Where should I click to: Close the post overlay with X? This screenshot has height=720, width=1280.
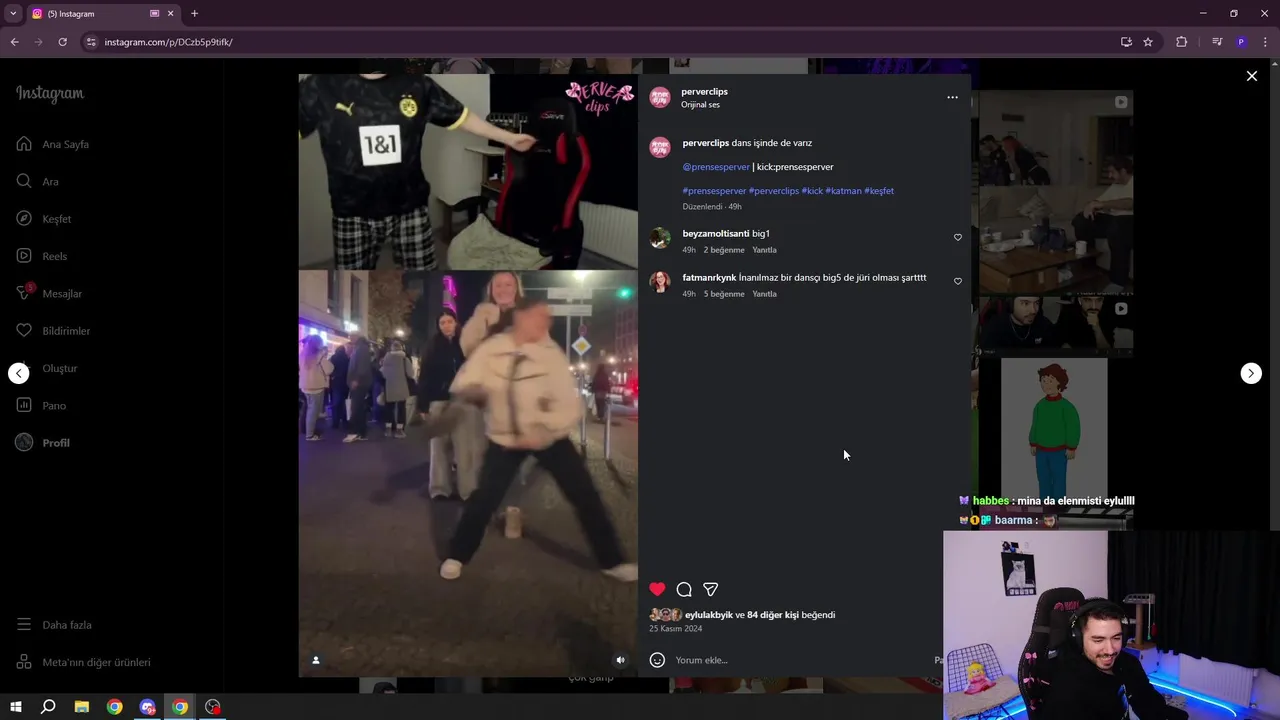[1251, 76]
